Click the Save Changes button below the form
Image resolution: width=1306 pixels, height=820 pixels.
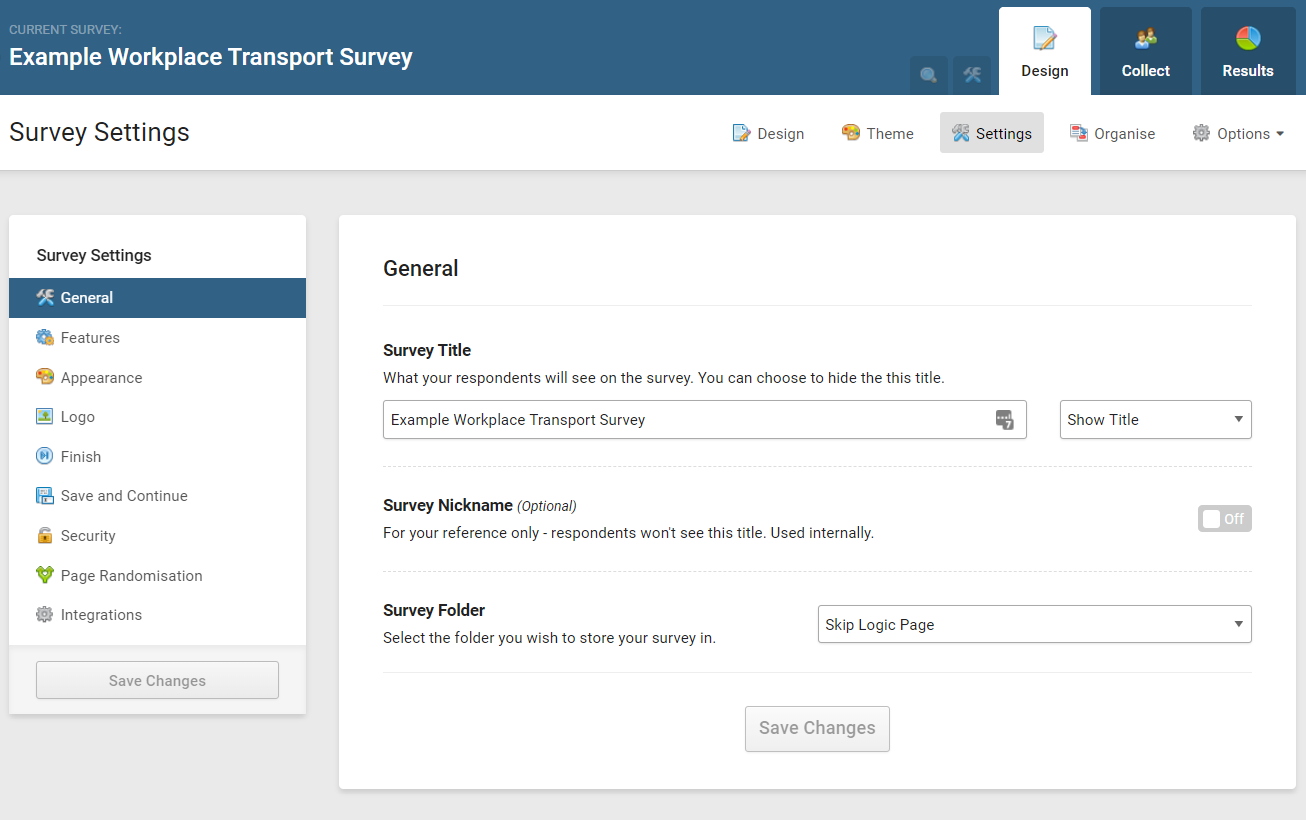[x=817, y=728]
